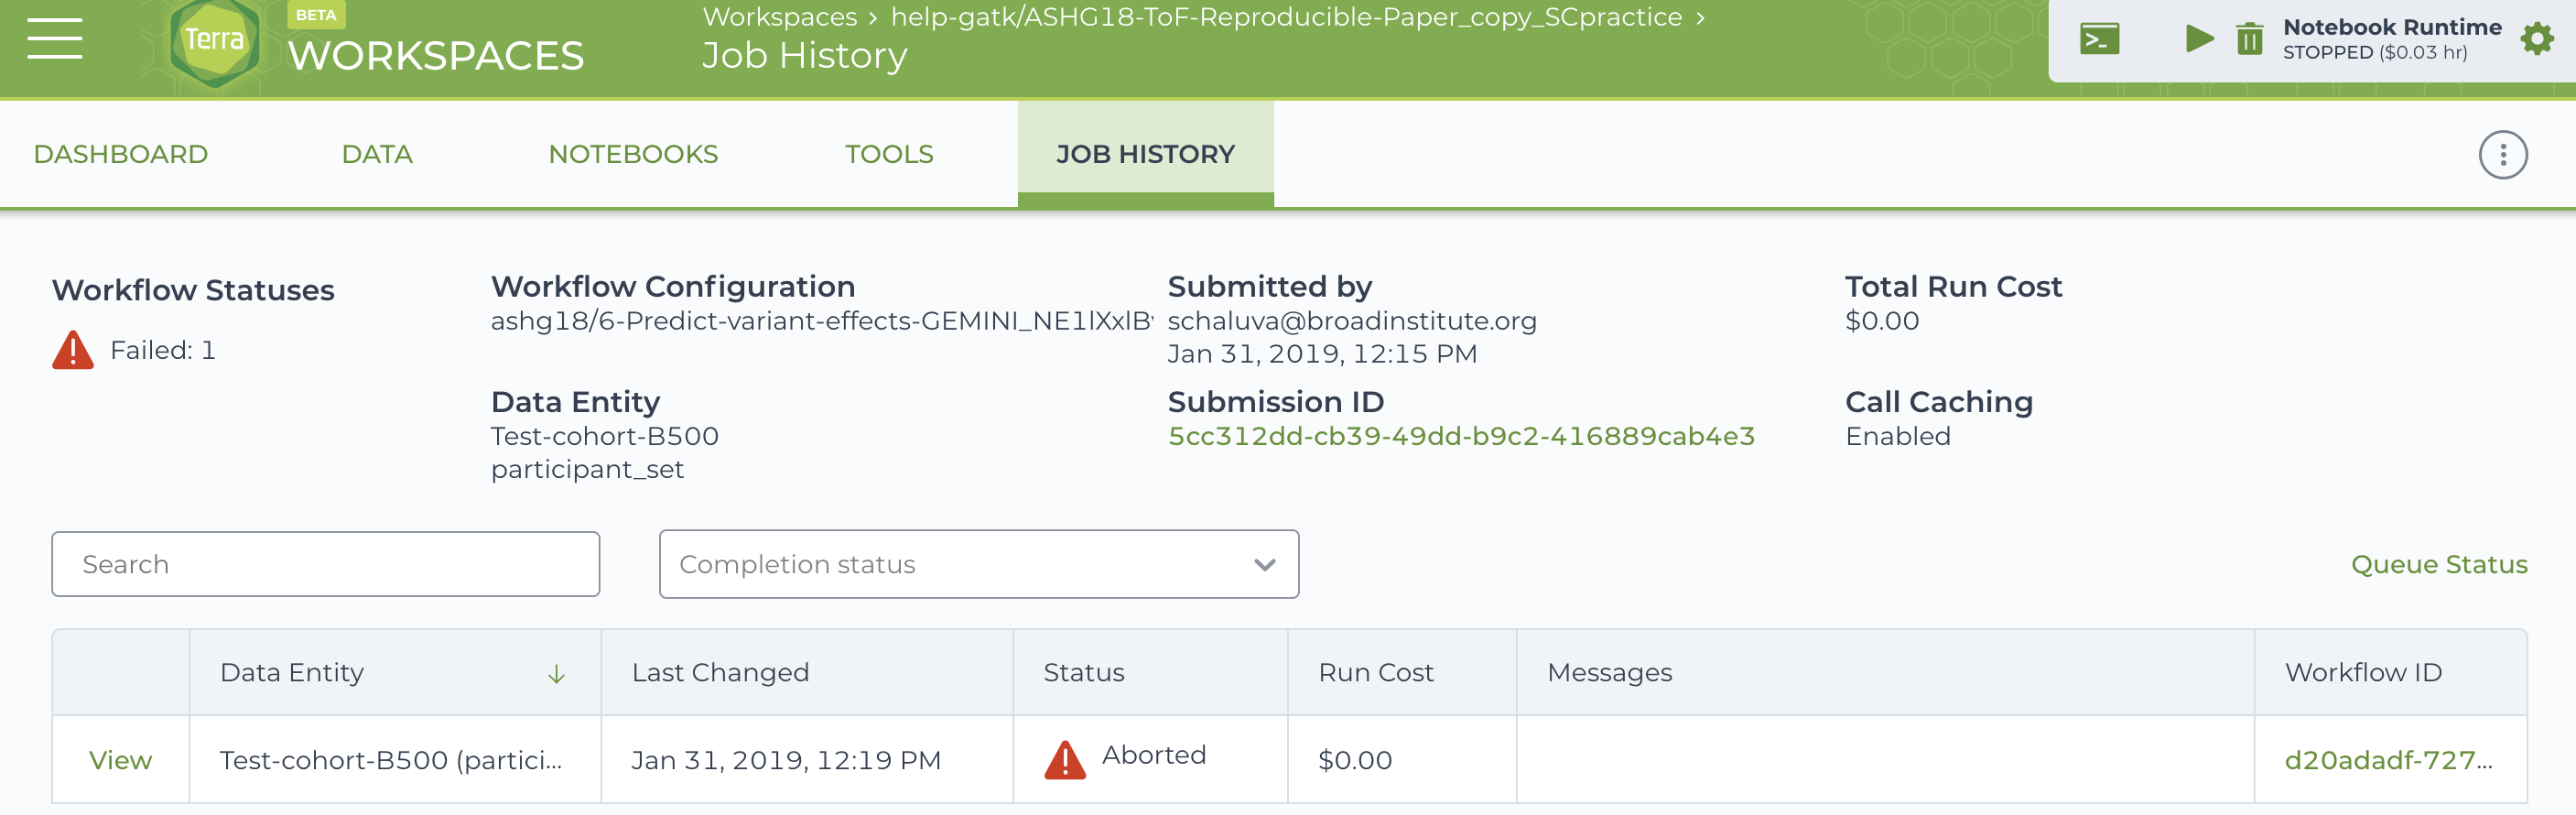Click the Aborted status warning icon

[x=1065, y=759]
